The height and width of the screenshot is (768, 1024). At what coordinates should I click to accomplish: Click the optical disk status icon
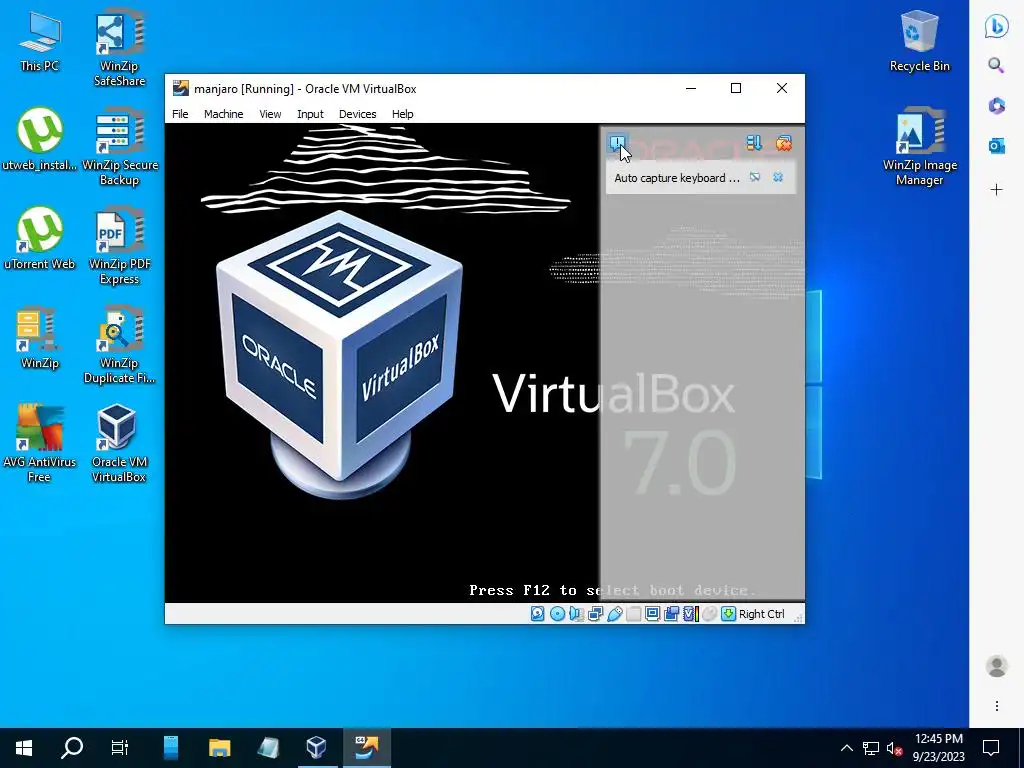point(557,614)
